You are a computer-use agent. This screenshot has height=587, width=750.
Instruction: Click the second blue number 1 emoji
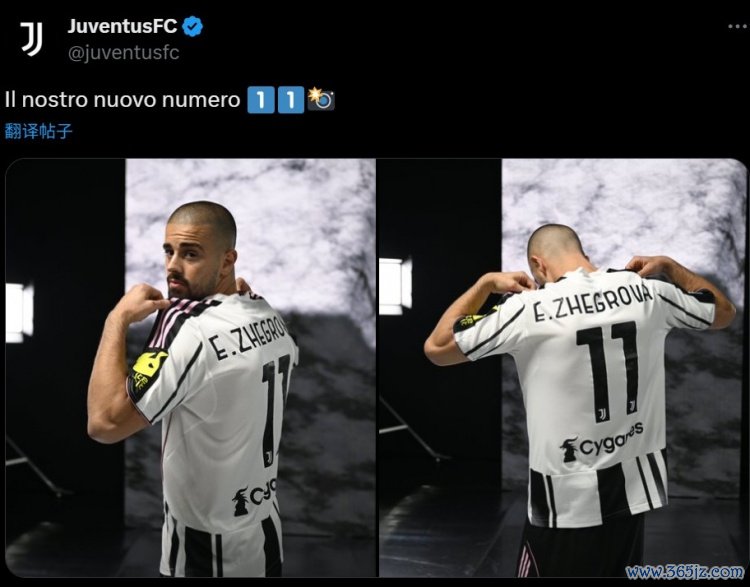click(x=291, y=100)
